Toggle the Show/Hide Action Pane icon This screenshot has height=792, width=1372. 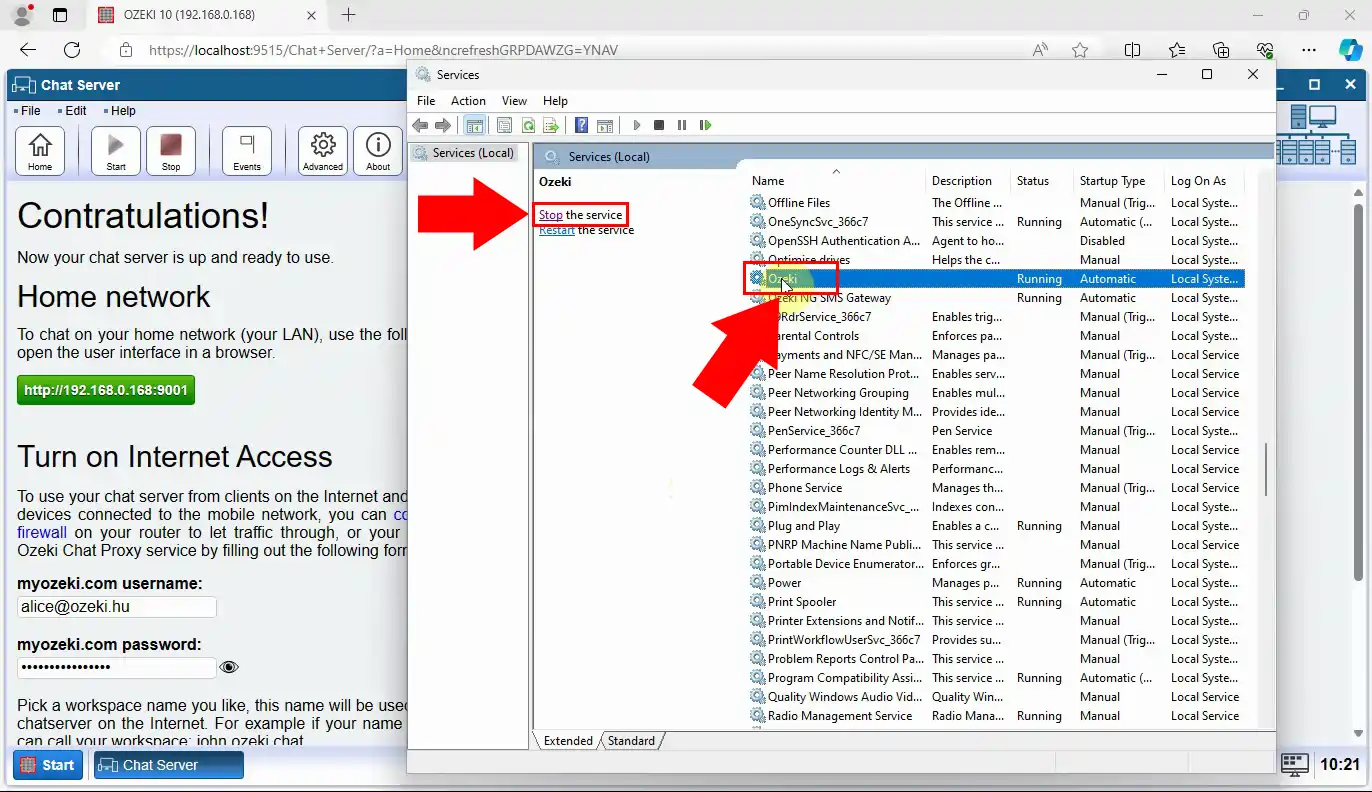605,125
